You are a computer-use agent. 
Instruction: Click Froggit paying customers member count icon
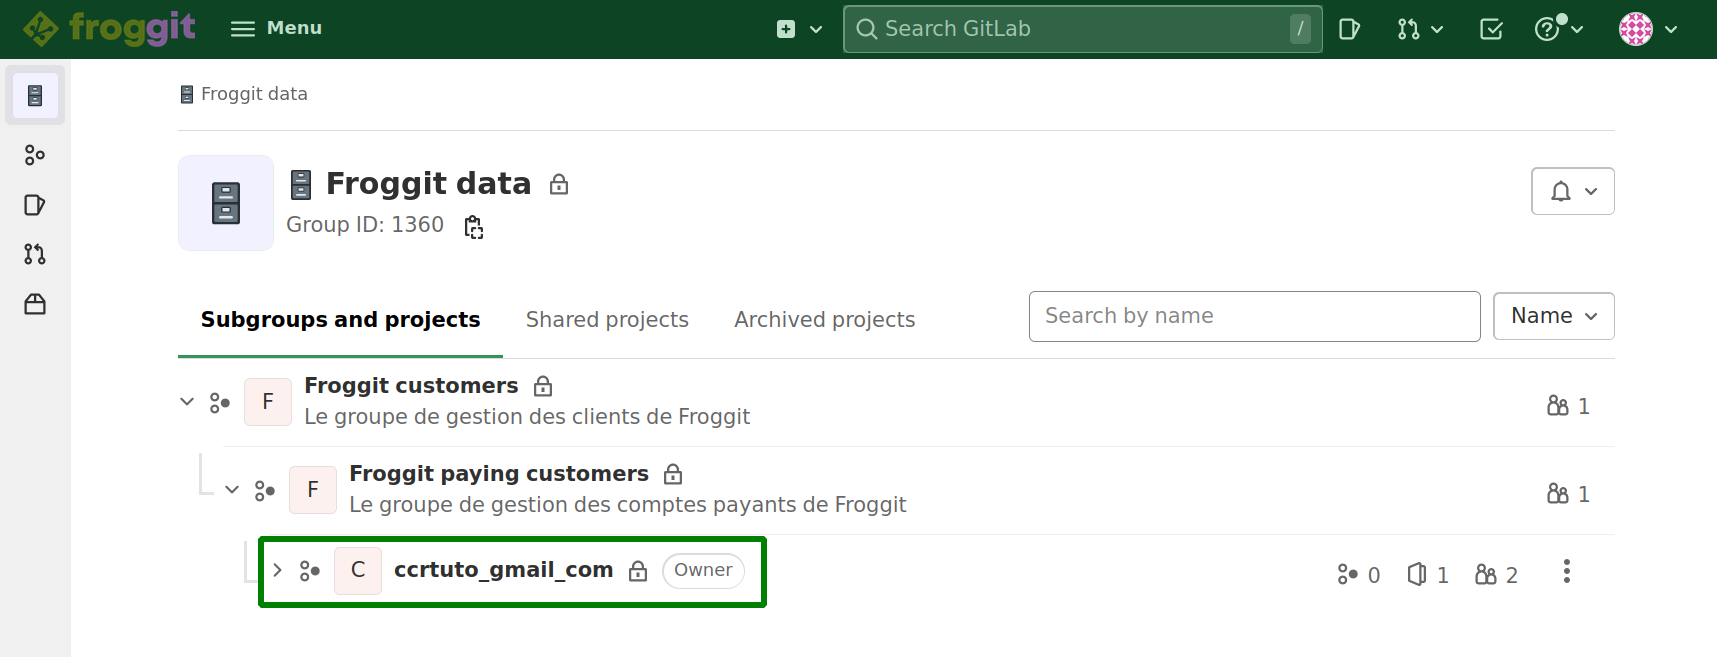click(x=1558, y=494)
